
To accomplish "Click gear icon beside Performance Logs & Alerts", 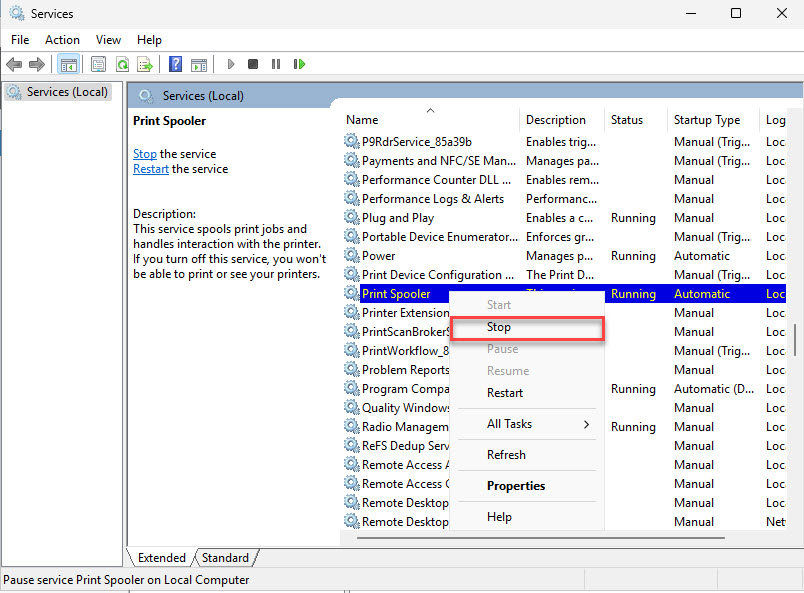I will coord(351,198).
